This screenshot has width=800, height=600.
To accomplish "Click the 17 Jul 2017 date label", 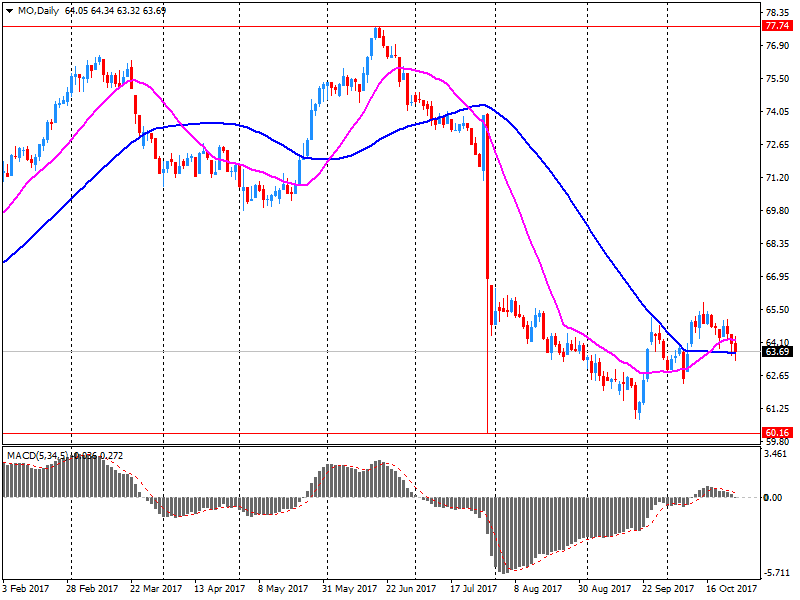I will click(x=473, y=589).
